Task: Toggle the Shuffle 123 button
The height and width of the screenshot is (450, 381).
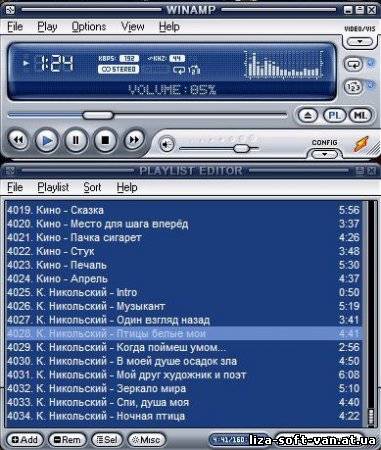Action: (x=353, y=87)
